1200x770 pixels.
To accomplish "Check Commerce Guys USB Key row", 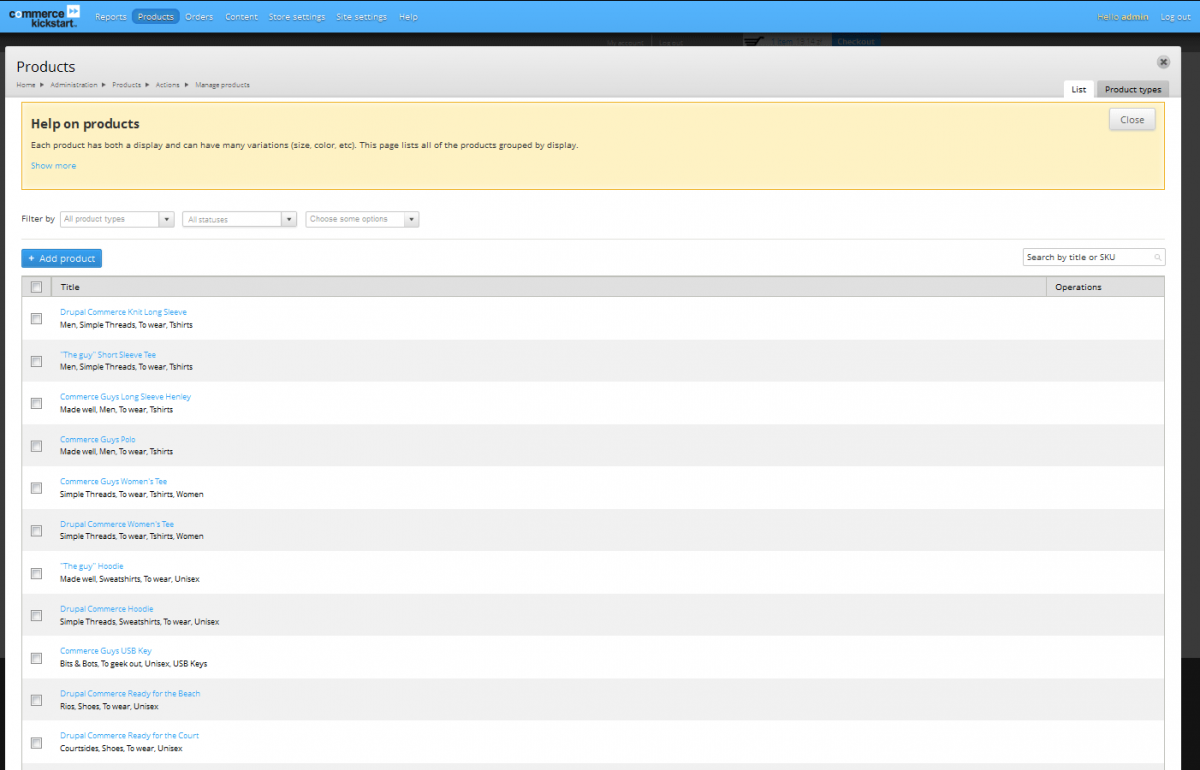I will tap(37, 658).
